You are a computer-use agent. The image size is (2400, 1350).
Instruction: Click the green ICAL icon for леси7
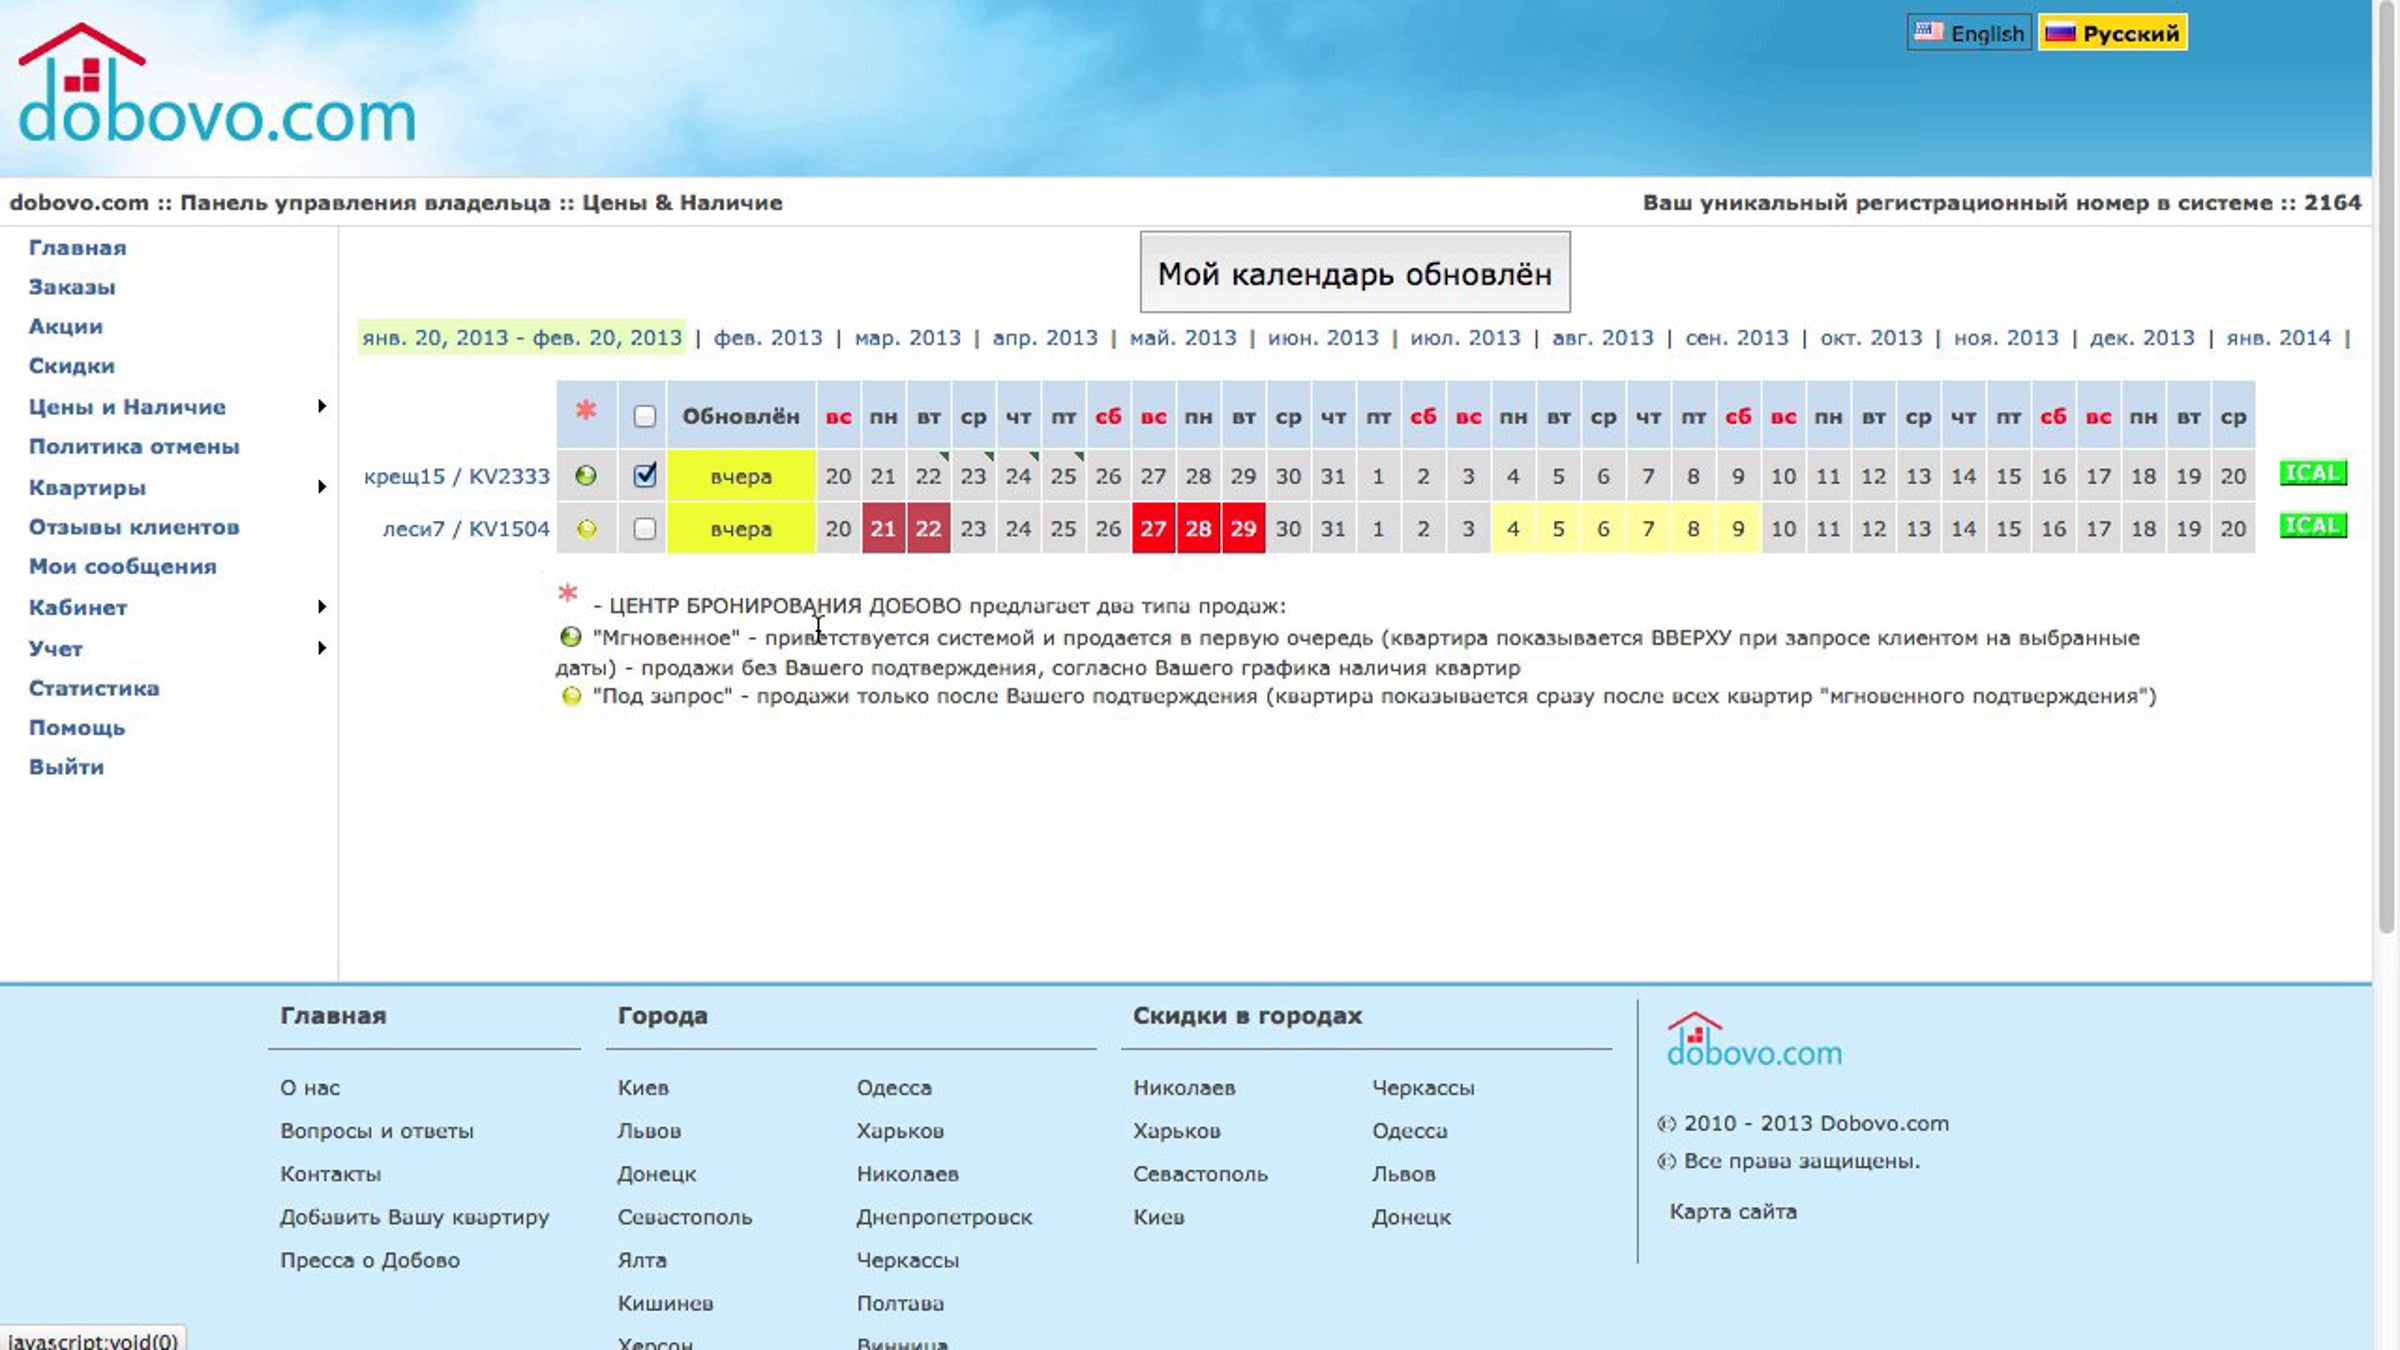(2312, 526)
